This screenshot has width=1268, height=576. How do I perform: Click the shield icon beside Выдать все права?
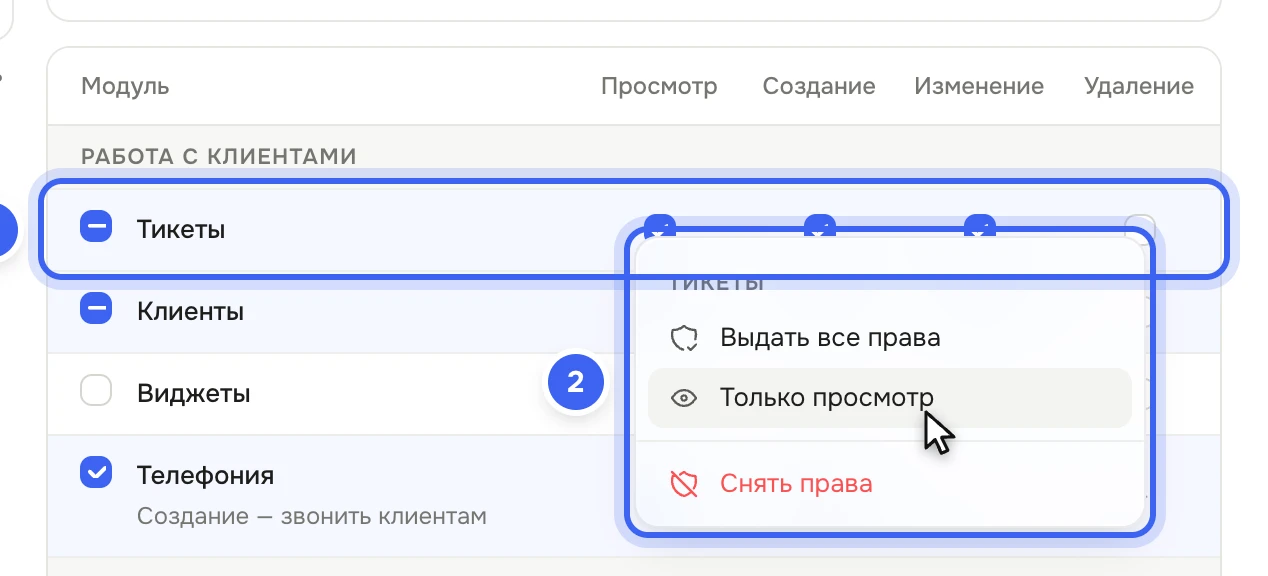684,338
